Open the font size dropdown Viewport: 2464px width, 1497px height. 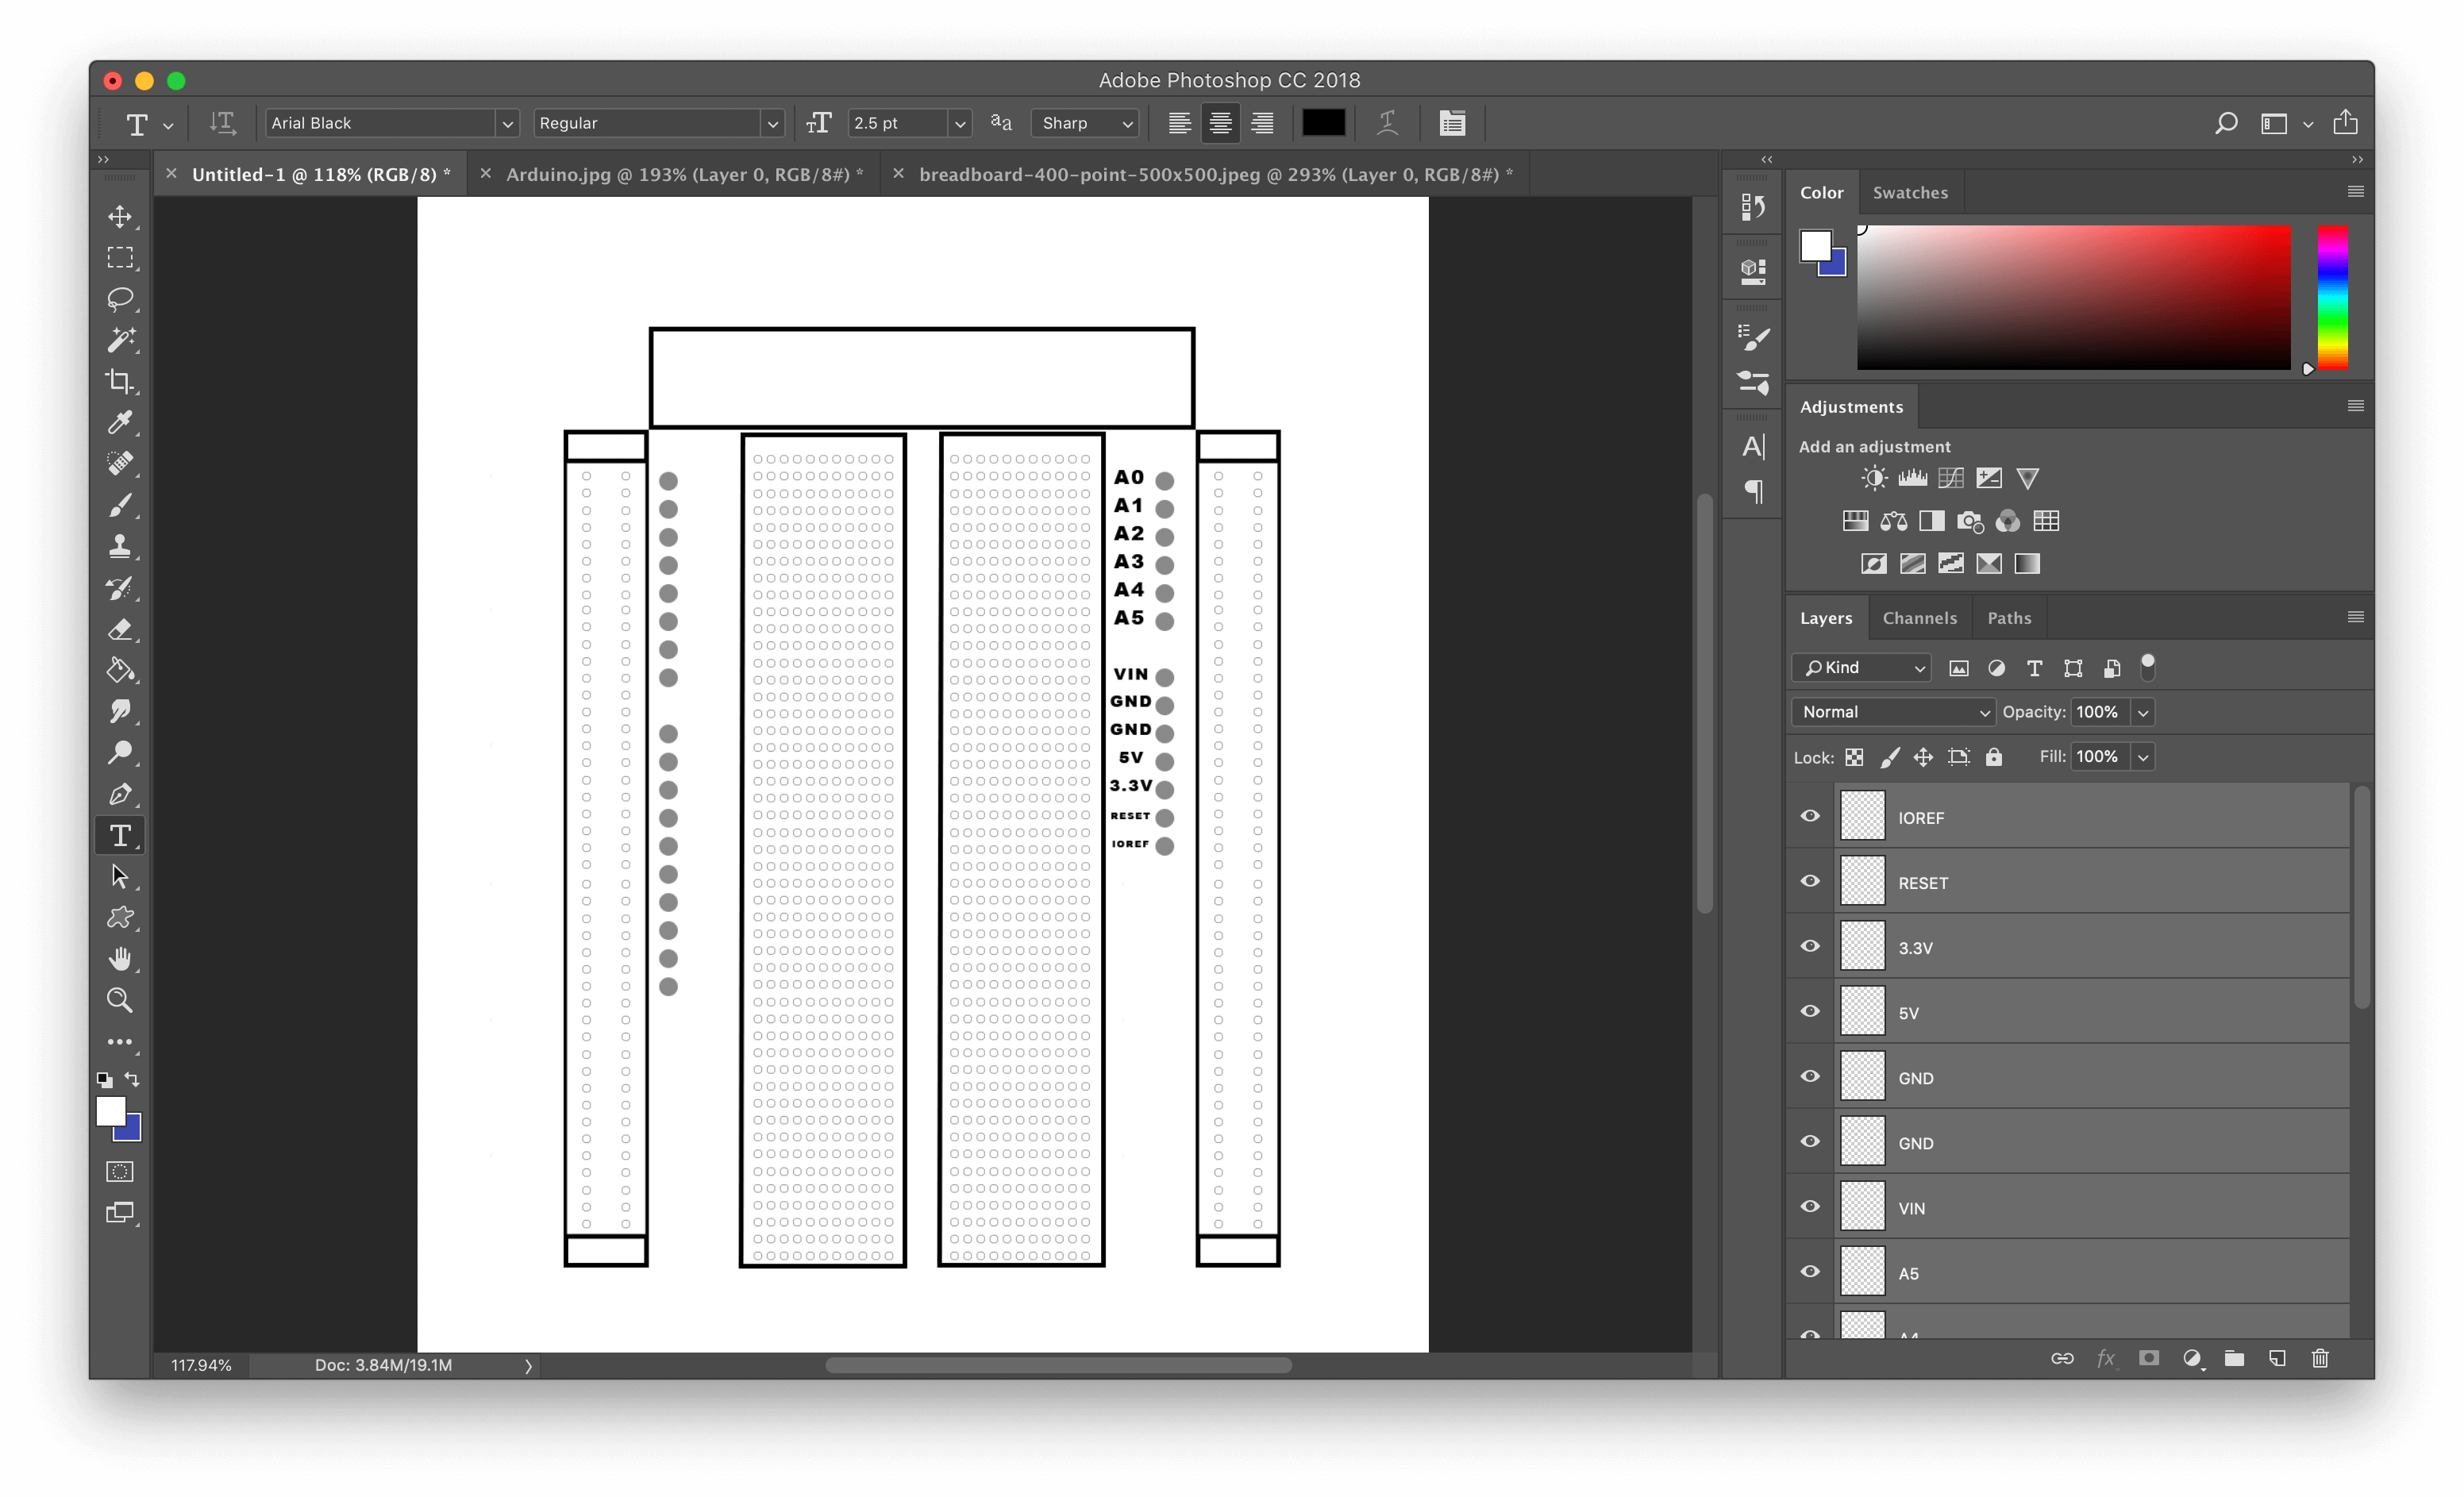pyautogui.click(x=959, y=123)
